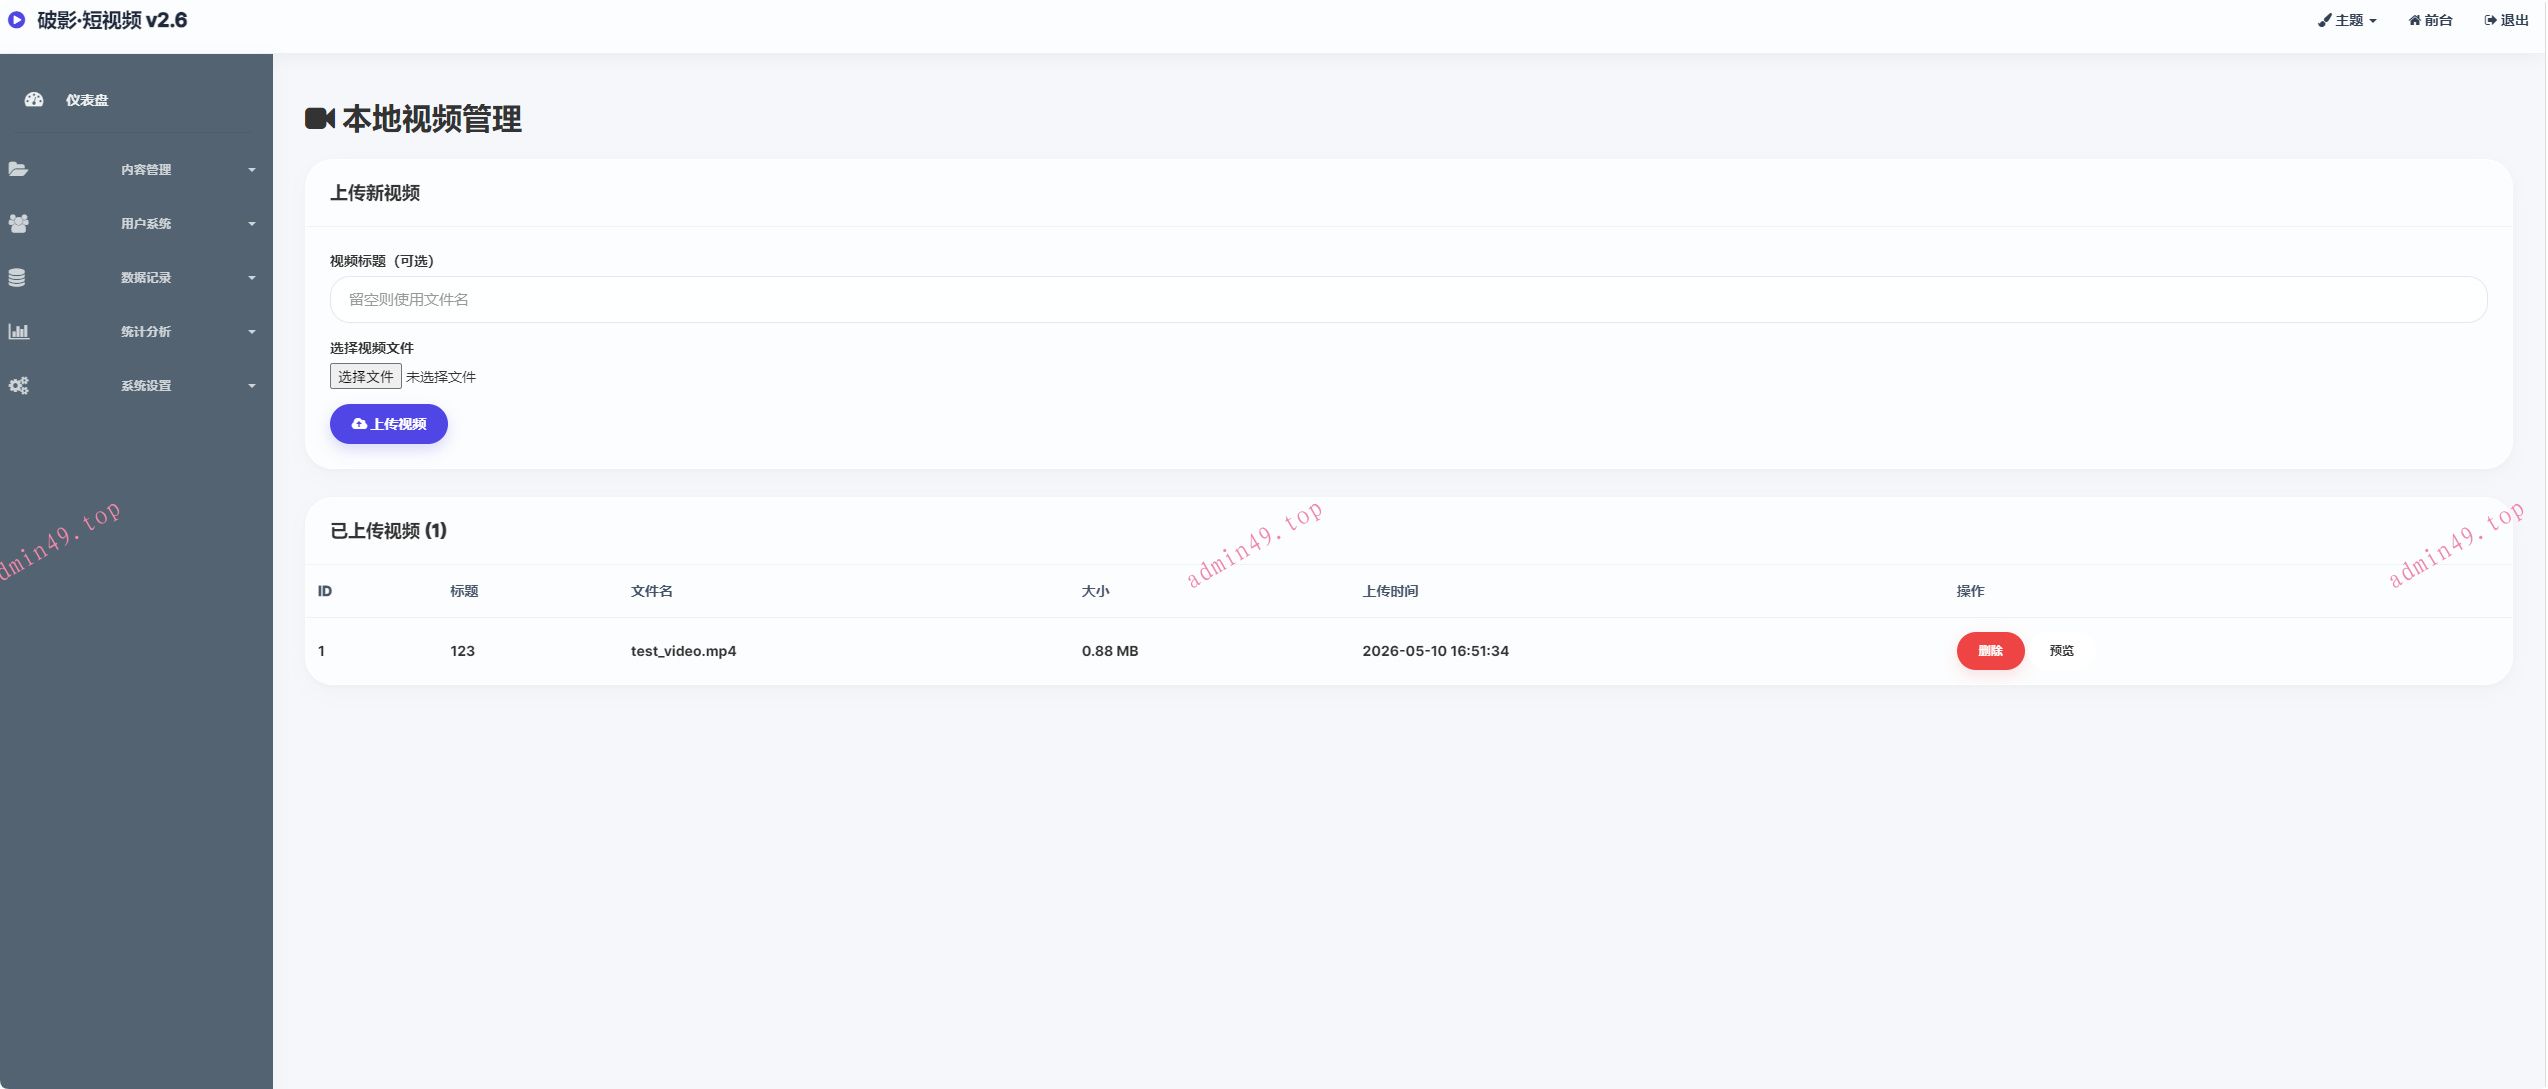Click the size value 0.88 MB
Viewport: 2548px width, 1089px height.
1110,651
